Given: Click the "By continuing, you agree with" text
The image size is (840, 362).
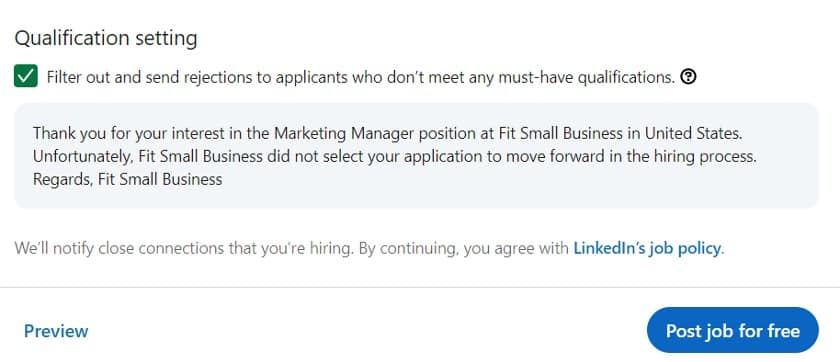Looking at the screenshot, I should pyautogui.click(x=463, y=248).
